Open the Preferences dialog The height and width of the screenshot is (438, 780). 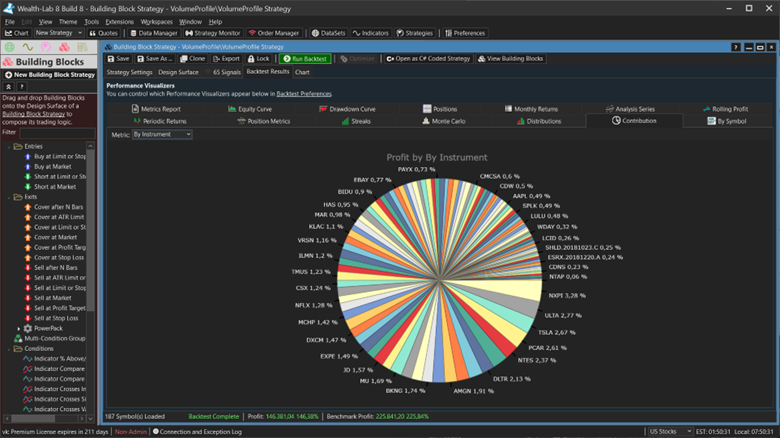(x=464, y=33)
